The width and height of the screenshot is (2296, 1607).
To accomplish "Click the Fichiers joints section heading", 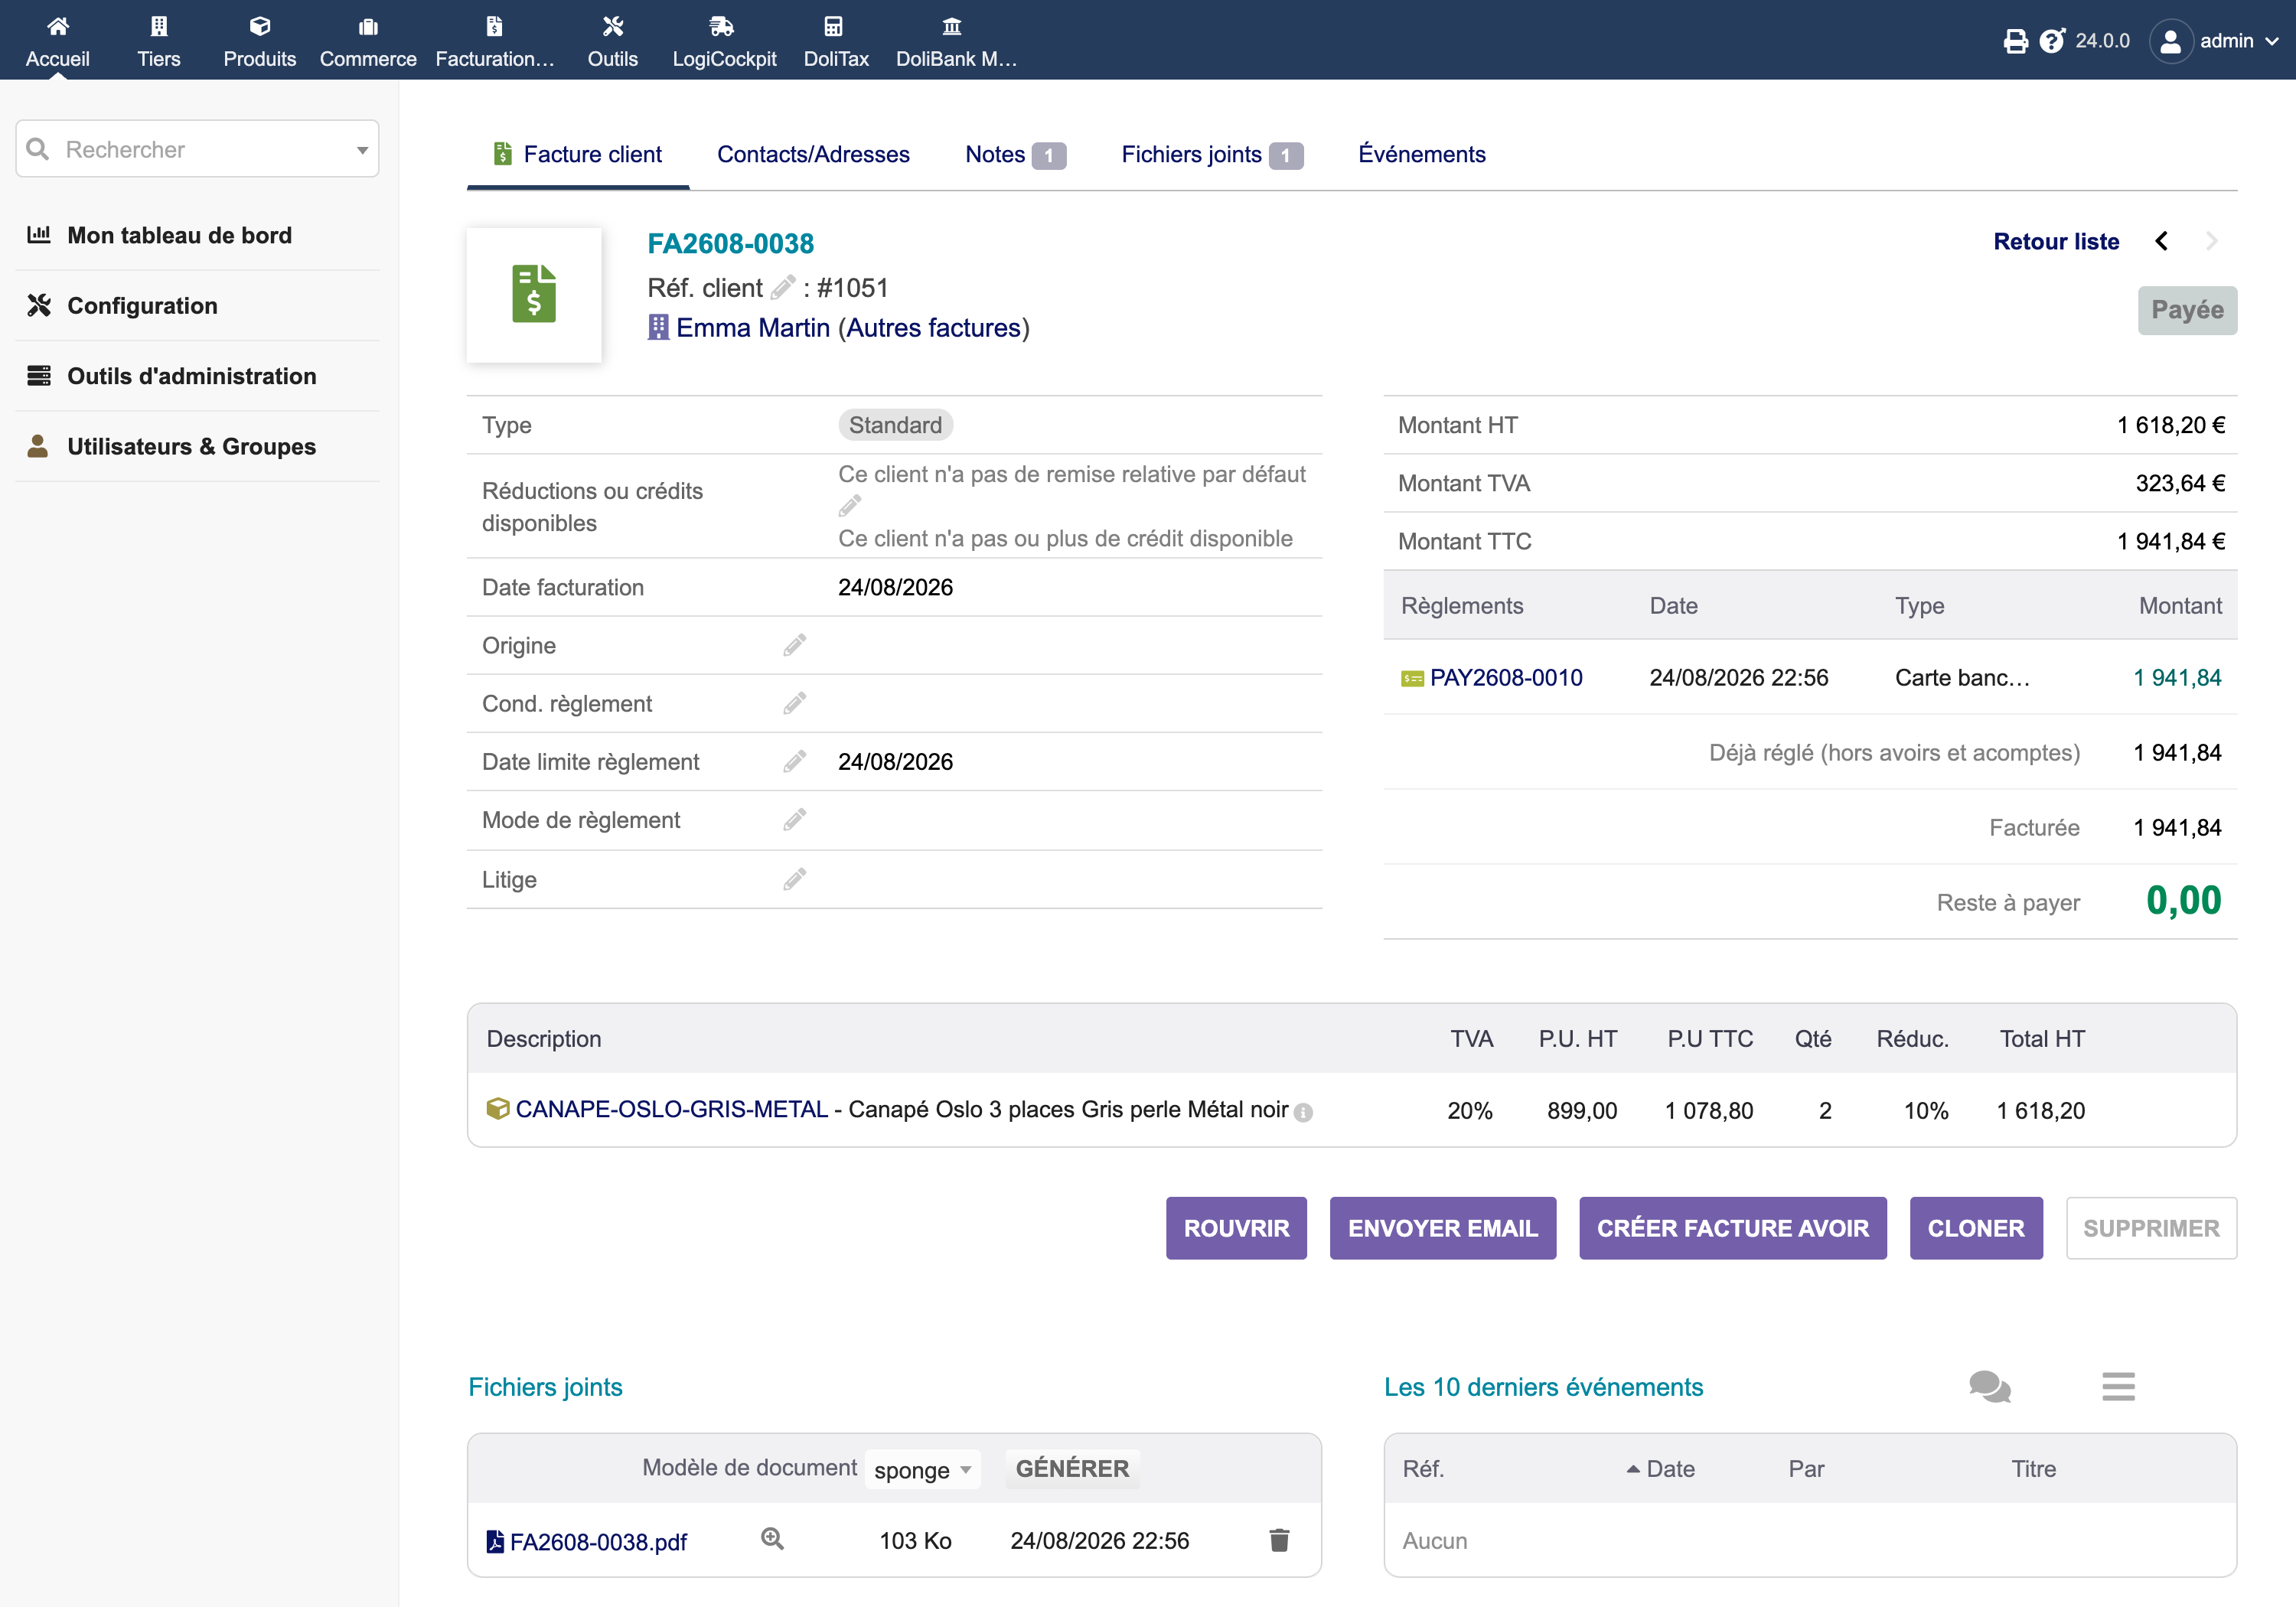I will (x=545, y=1387).
